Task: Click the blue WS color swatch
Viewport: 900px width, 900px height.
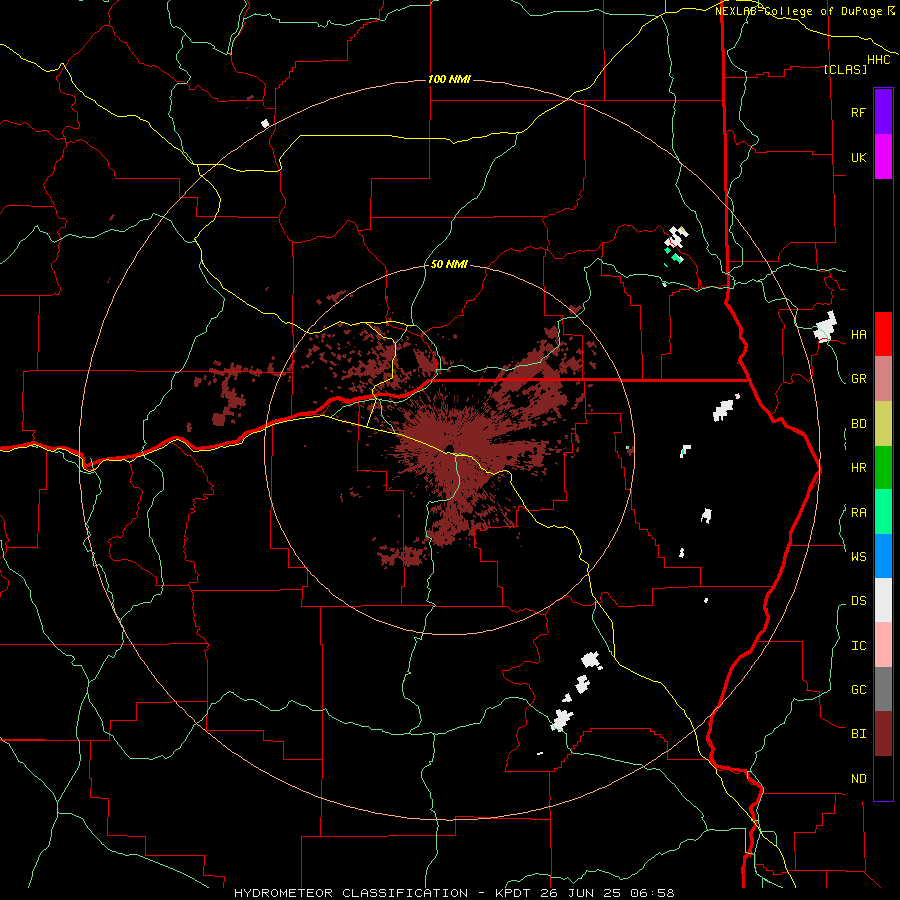Action: 883,556
